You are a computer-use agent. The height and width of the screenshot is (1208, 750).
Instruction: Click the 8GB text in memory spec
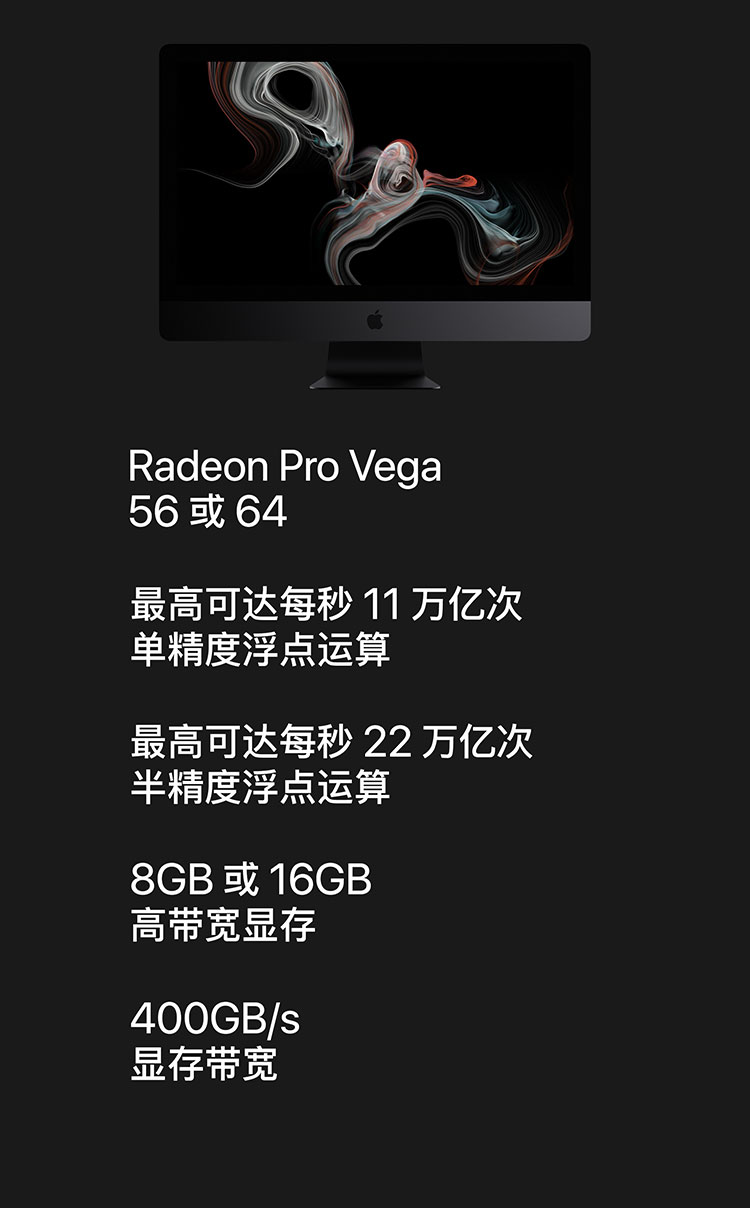171,880
